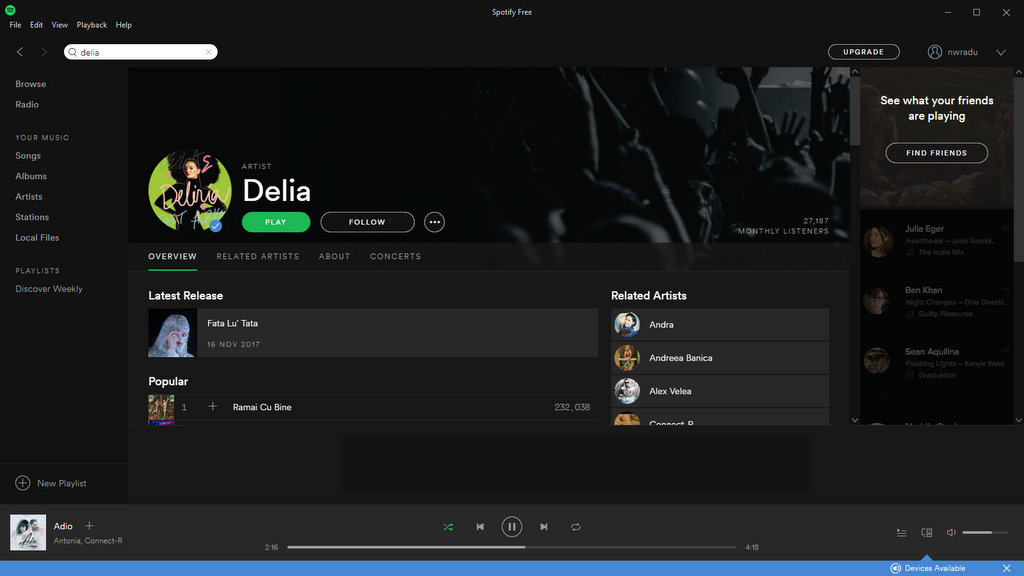Adjust the volume slider
This screenshot has width=1024, height=576.
[x=985, y=533]
